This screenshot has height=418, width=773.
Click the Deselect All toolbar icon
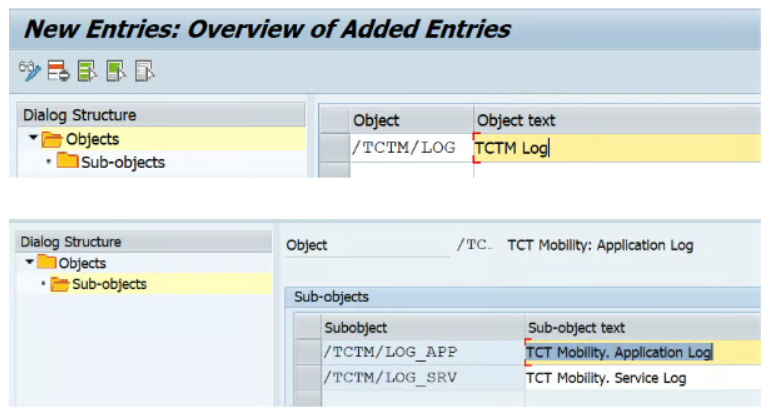tap(145, 70)
